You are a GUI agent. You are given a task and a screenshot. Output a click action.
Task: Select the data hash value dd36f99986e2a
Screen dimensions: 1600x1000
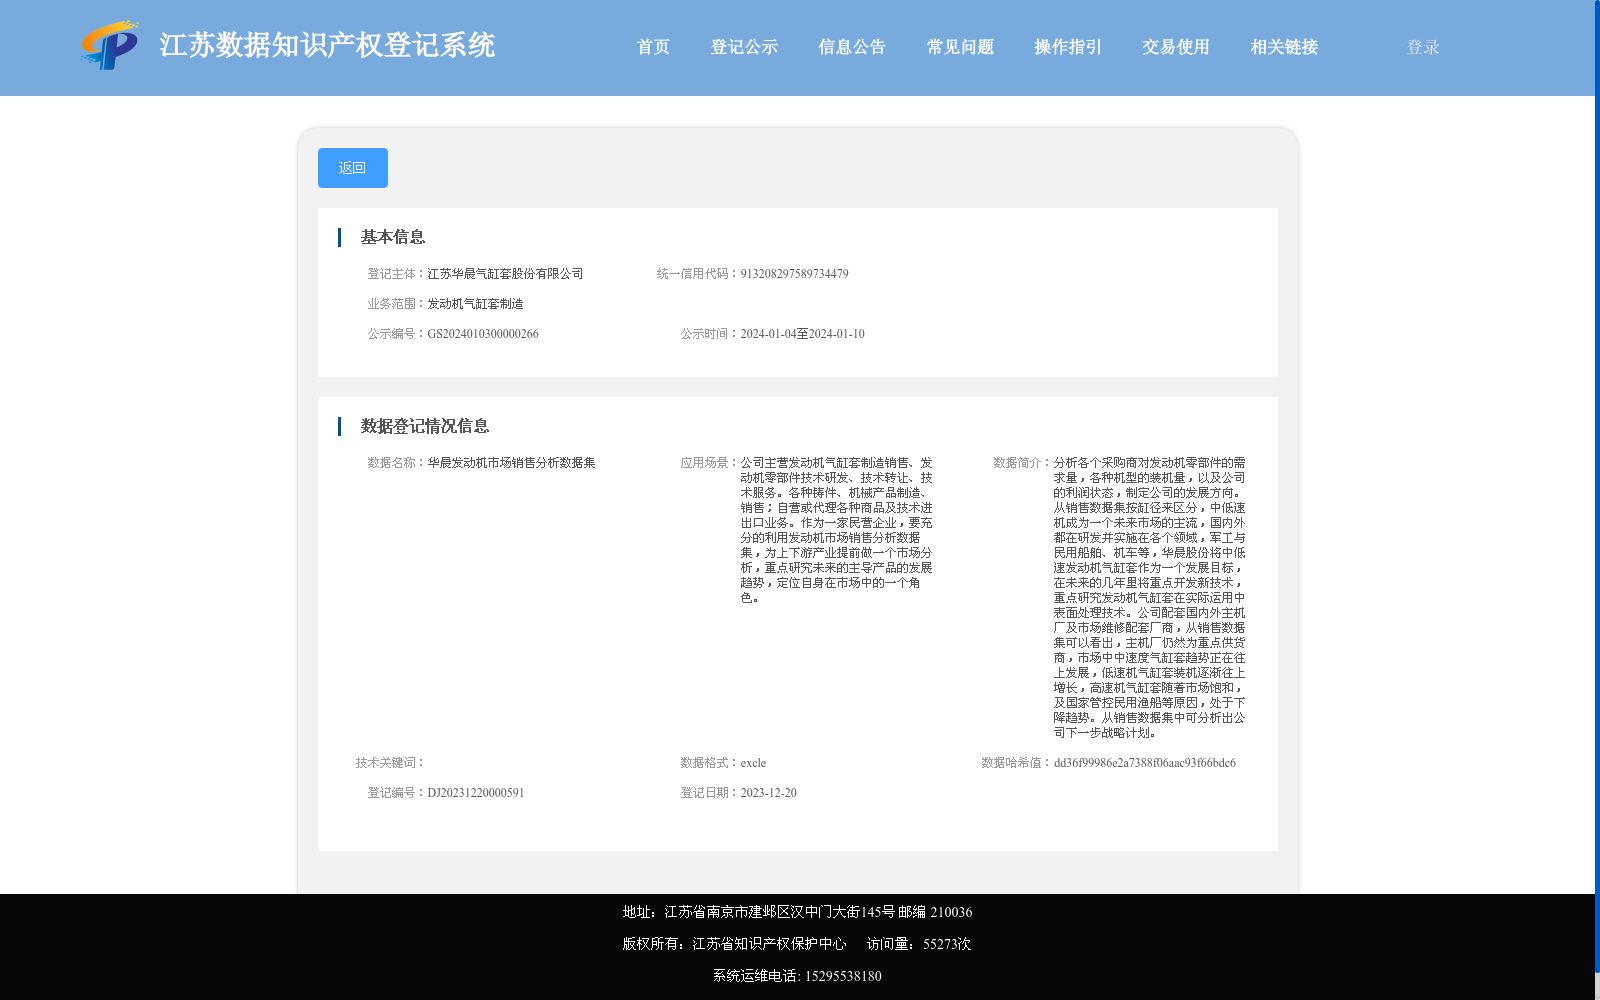coord(1145,763)
